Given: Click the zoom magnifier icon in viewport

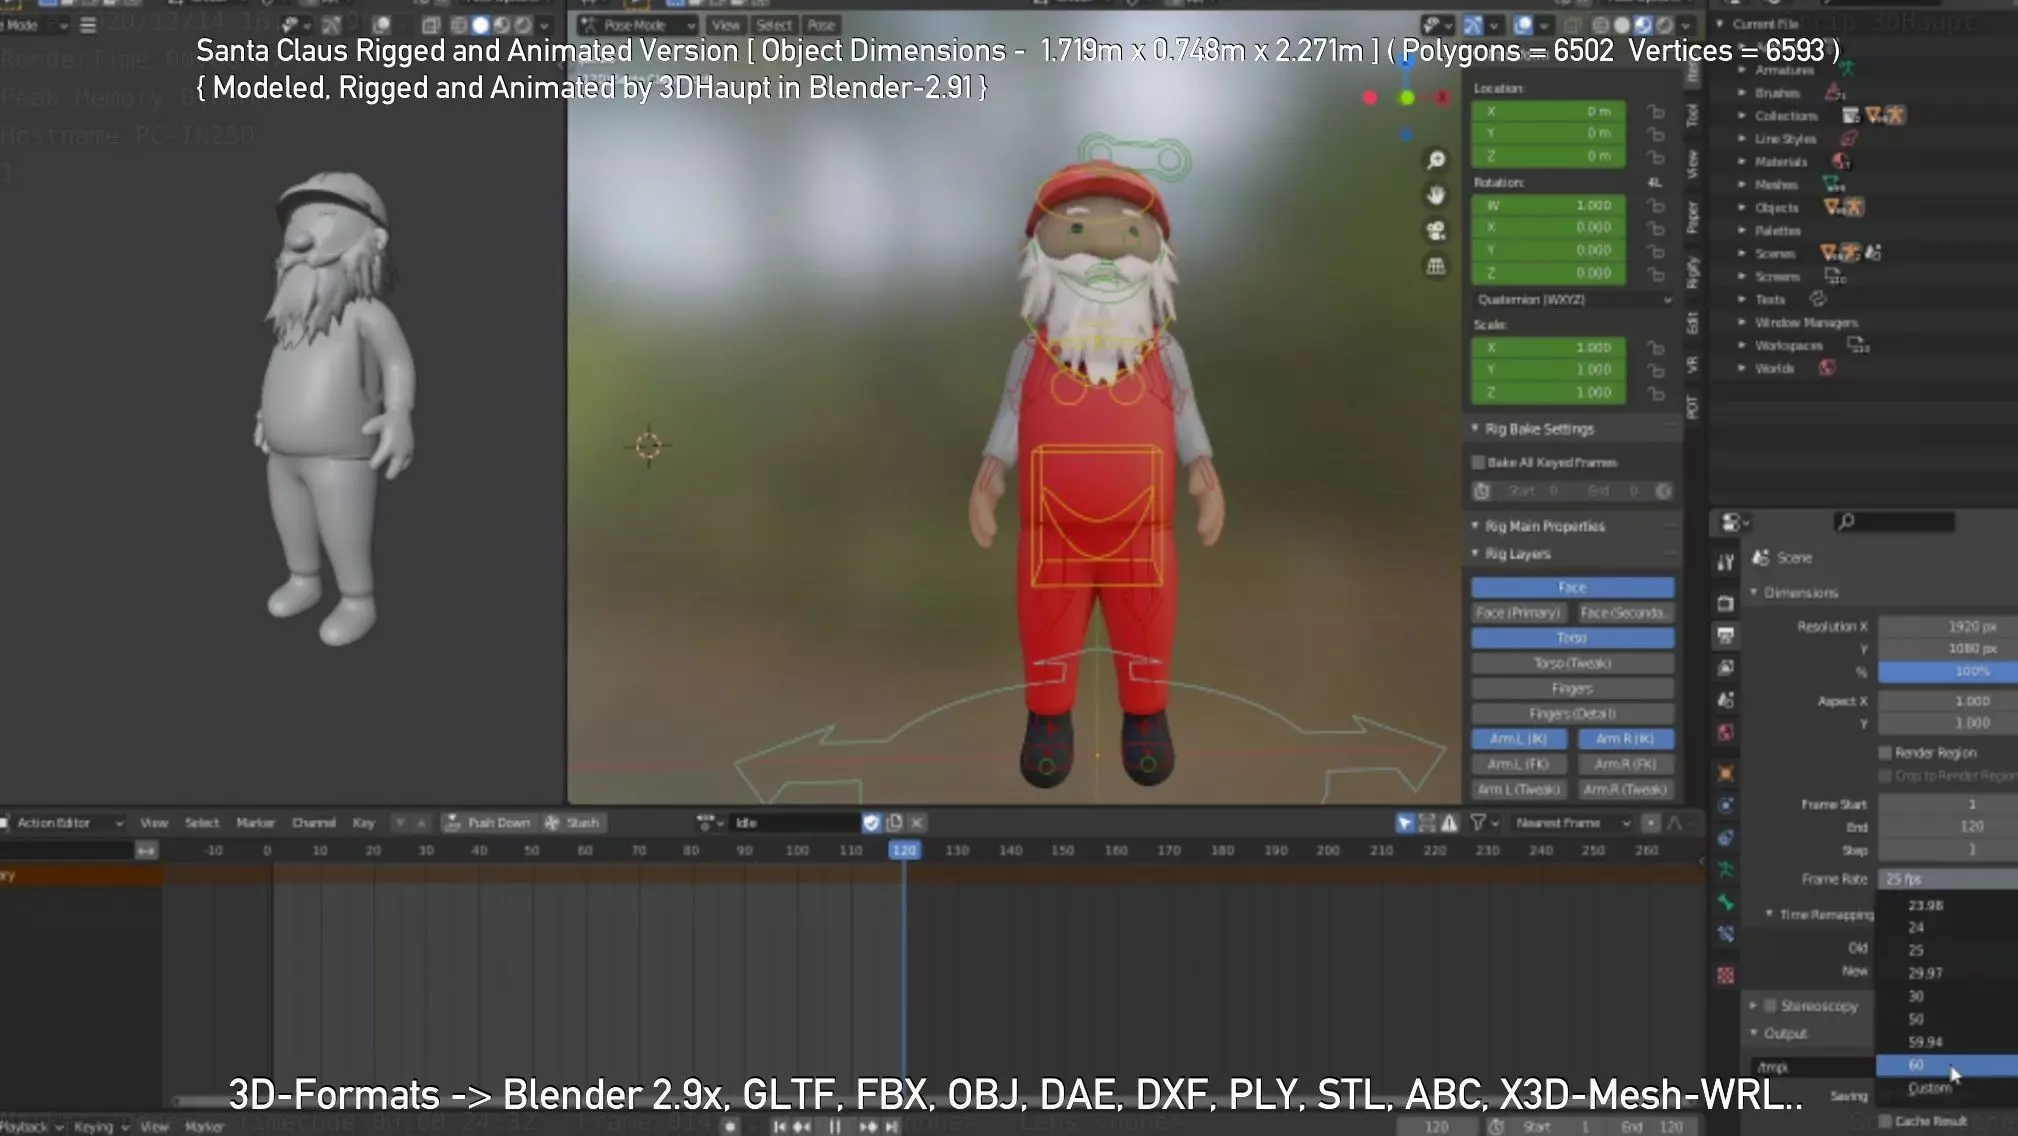Looking at the screenshot, I should 1436,160.
